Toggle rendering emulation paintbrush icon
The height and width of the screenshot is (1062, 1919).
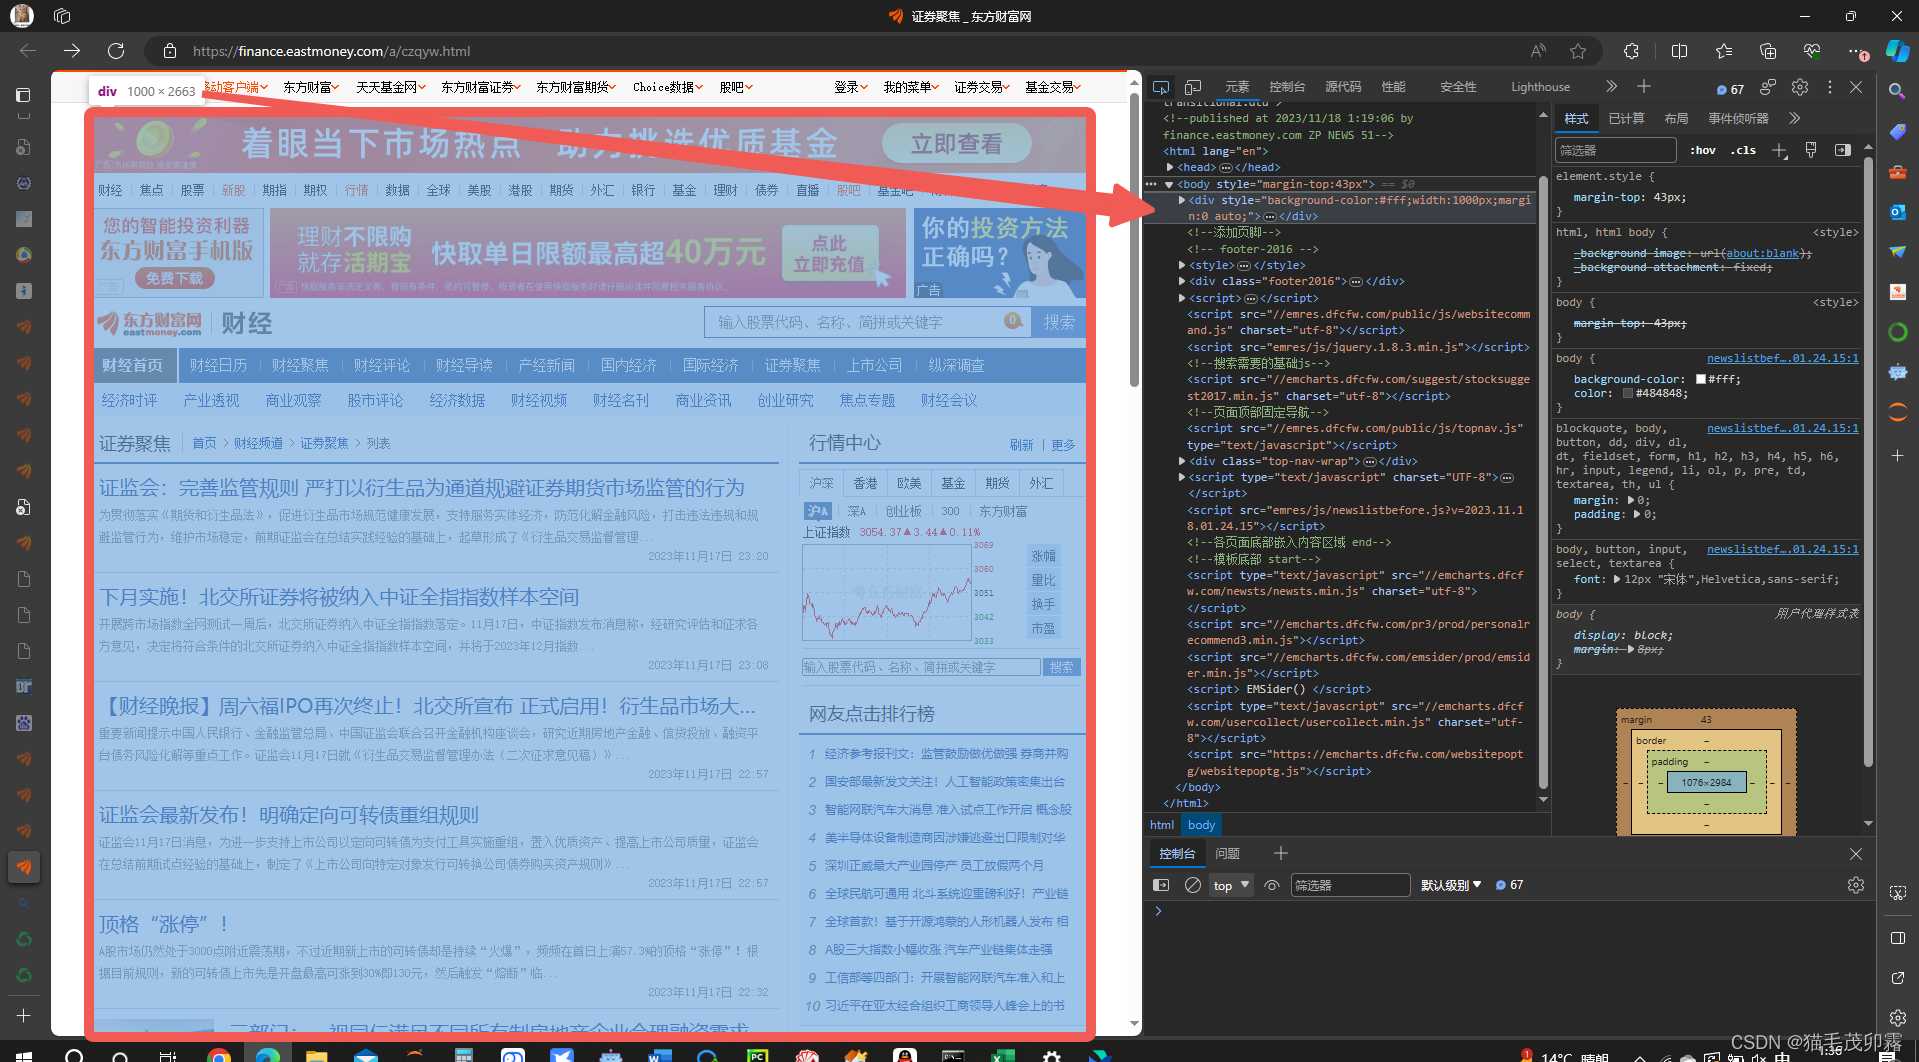coord(1811,150)
